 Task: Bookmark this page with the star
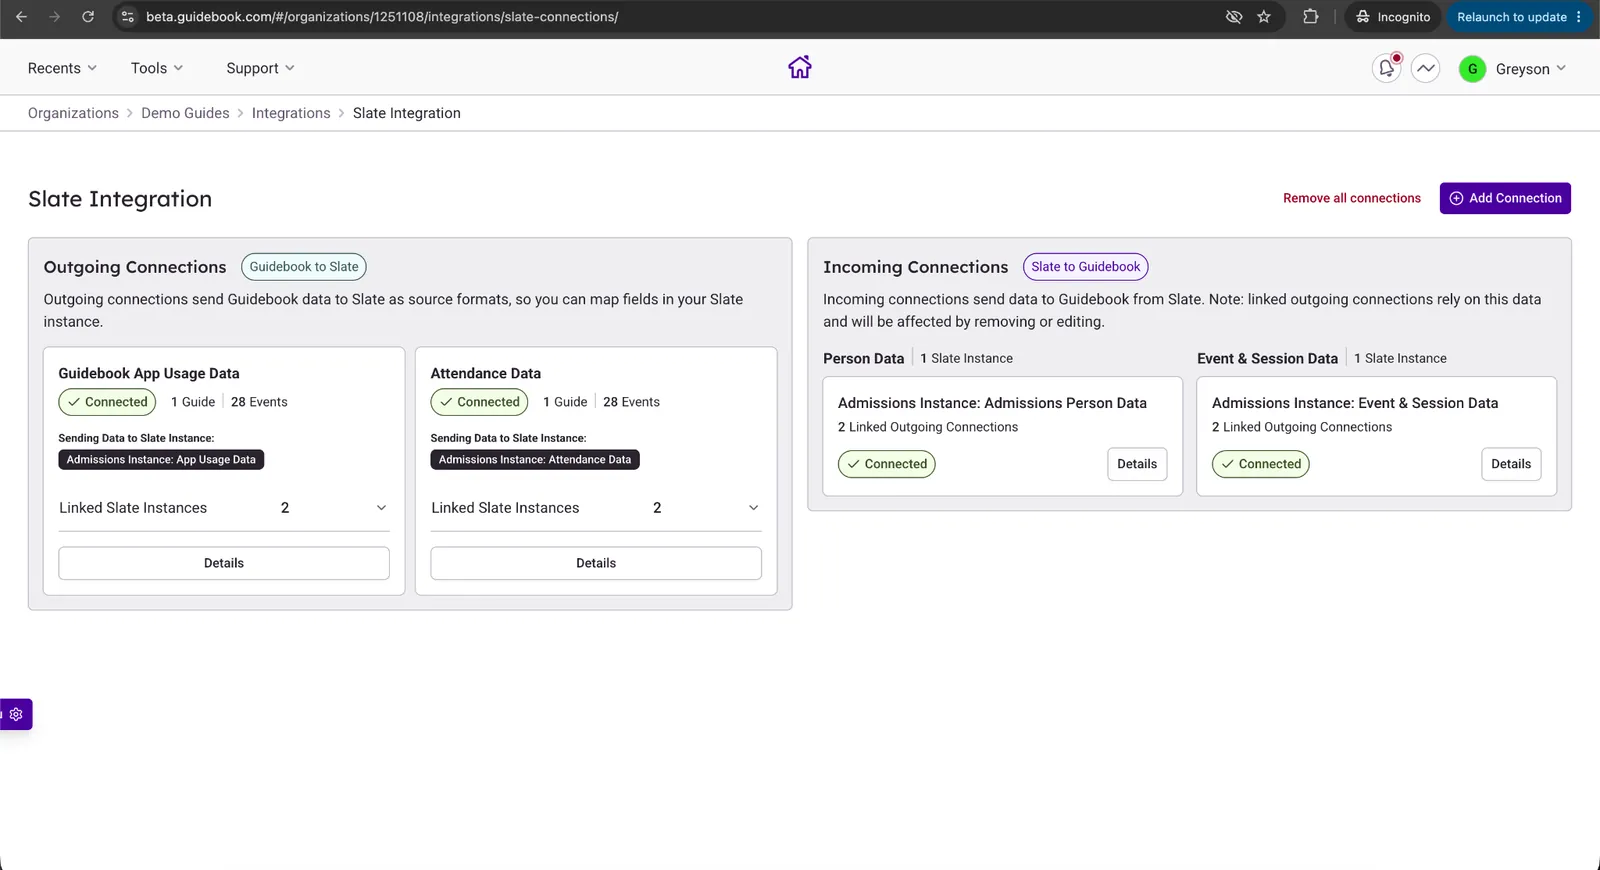coord(1264,17)
